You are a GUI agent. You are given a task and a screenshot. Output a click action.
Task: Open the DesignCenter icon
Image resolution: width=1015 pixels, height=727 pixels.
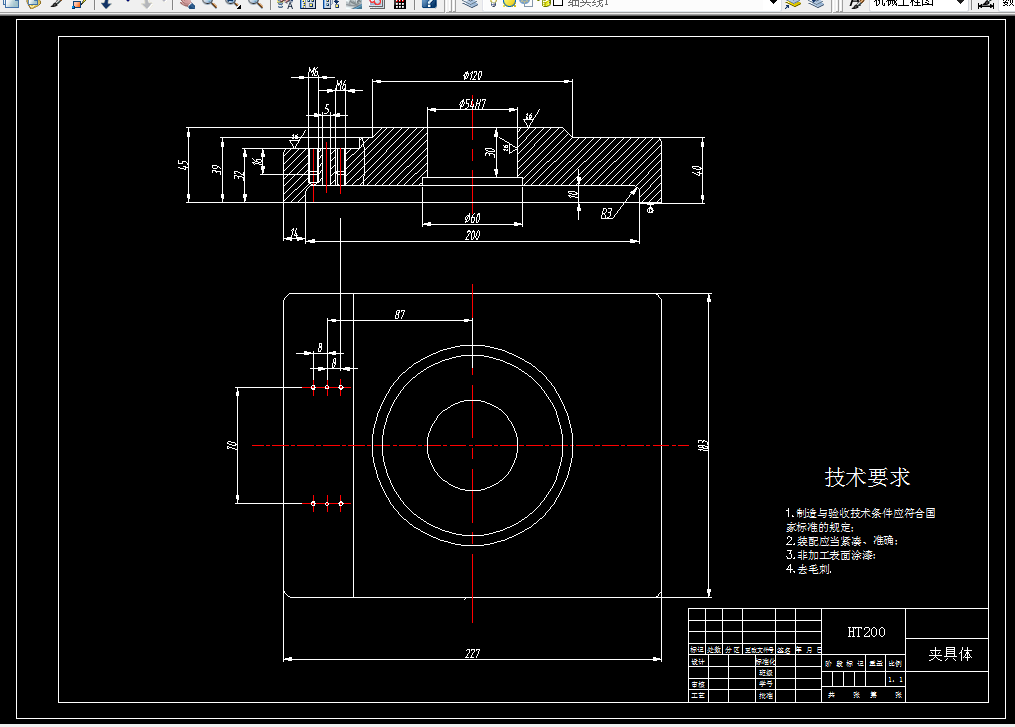[308, 3]
